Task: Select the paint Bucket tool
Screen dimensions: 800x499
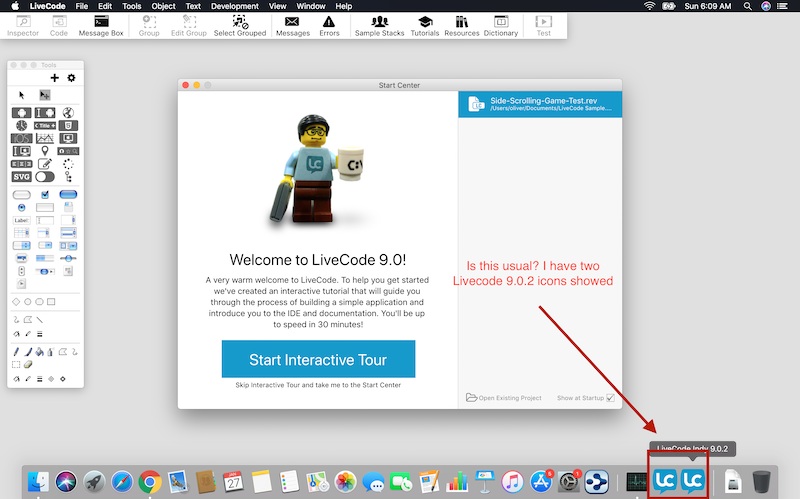Action: coord(39,352)
